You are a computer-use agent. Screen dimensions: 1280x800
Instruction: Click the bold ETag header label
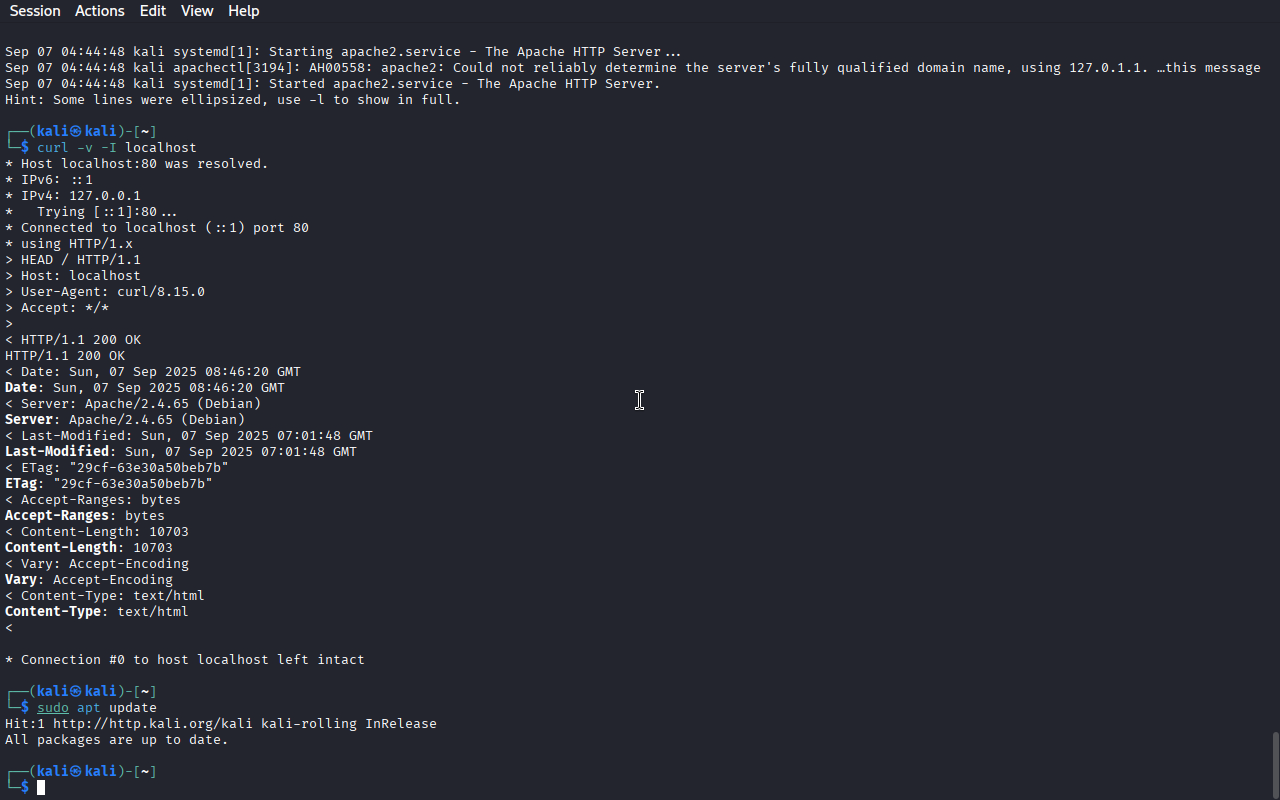21,484
